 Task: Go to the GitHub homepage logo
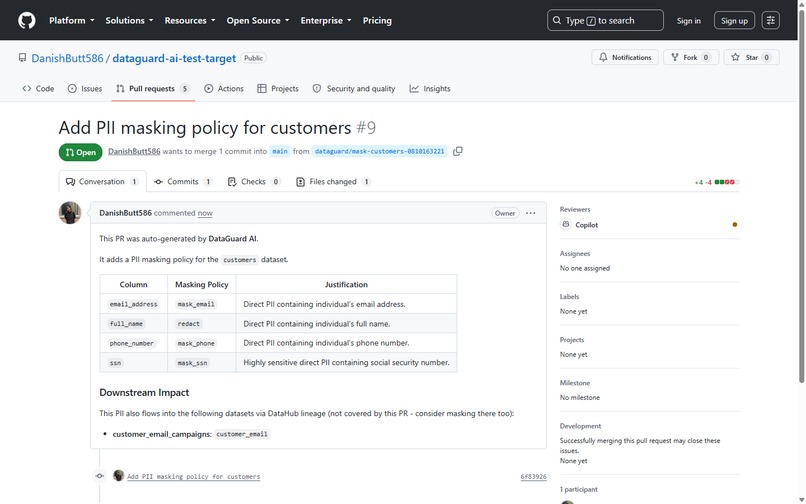[x=27, y=21]
